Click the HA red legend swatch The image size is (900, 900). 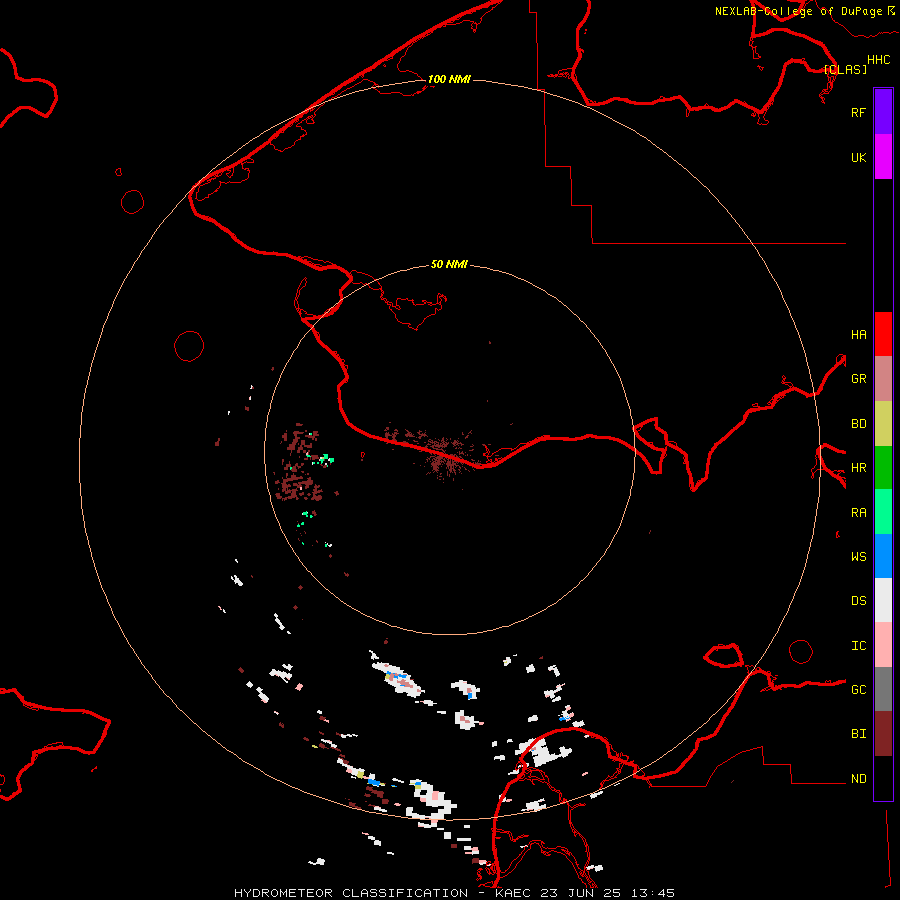click(x=883, y=334)
